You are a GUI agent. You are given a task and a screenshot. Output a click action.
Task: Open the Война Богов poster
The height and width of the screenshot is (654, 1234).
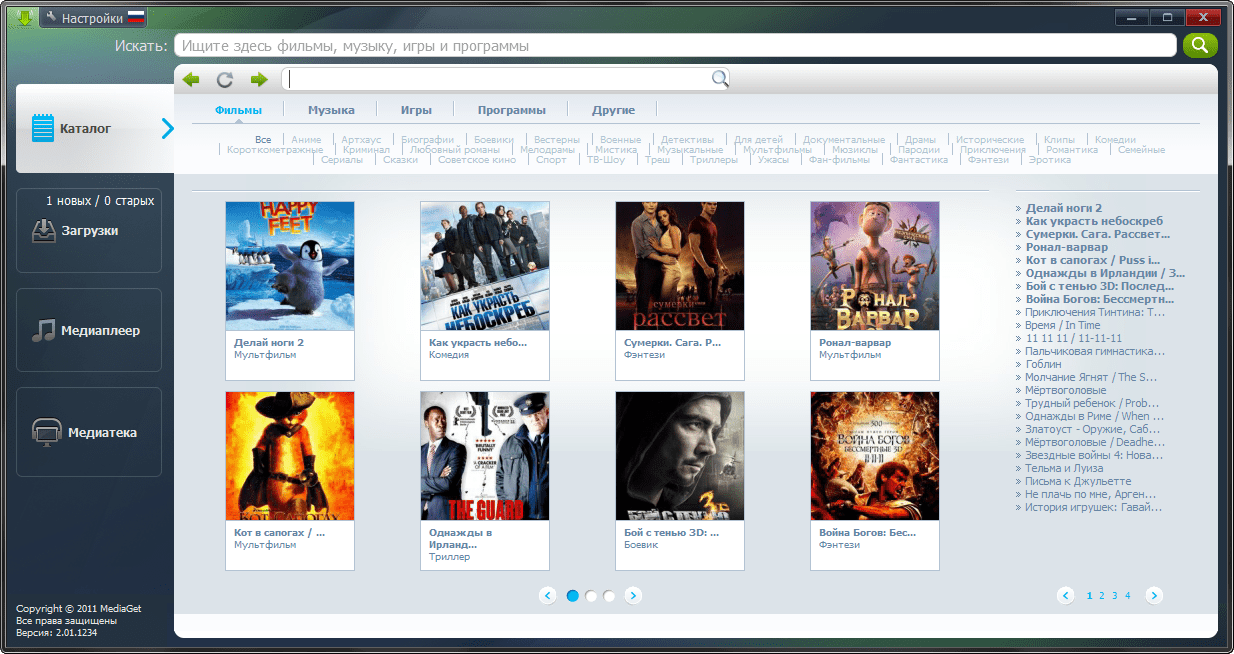click(875, 456)
